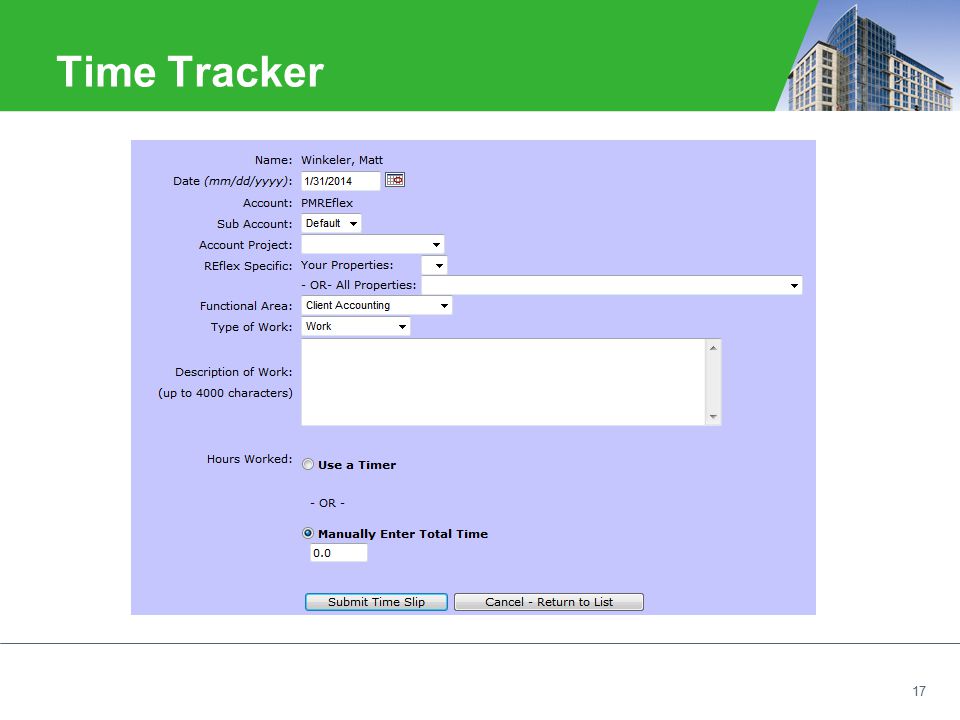The image size is (960, 720).
Task: Click the Submit Time Slip button
Action: pos(377,602)
